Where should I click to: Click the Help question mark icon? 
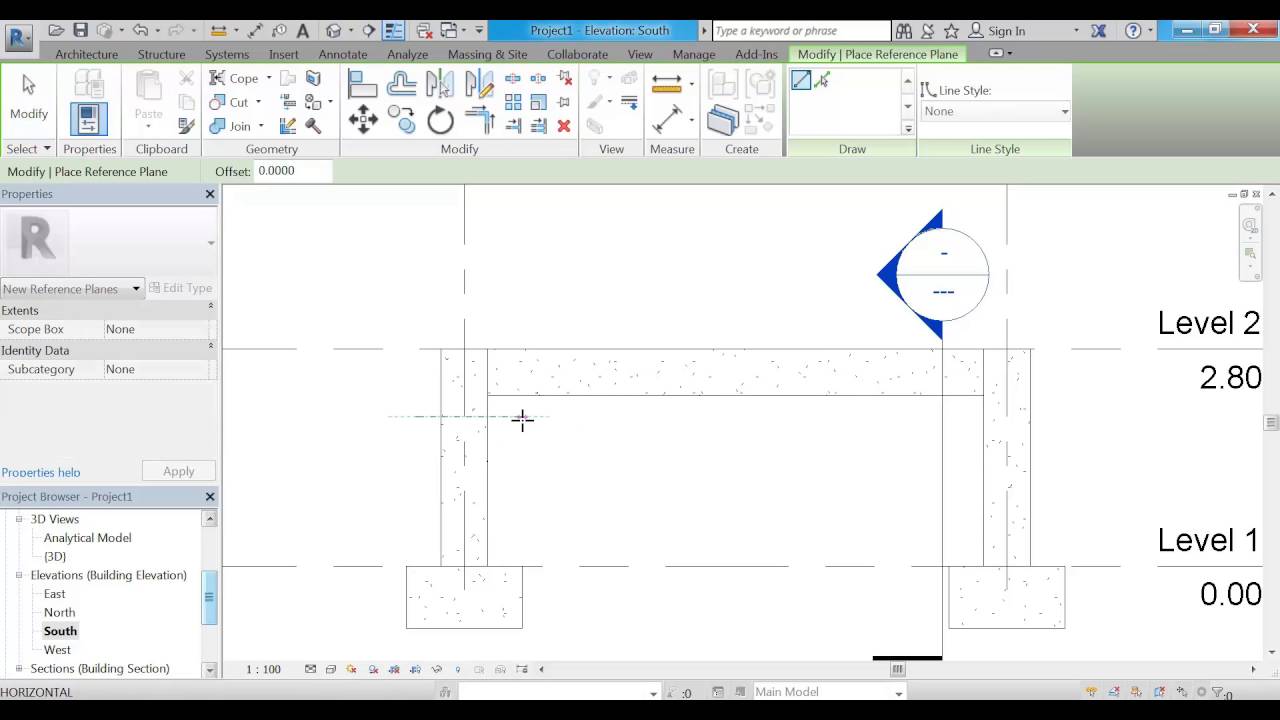[1133, 31]
